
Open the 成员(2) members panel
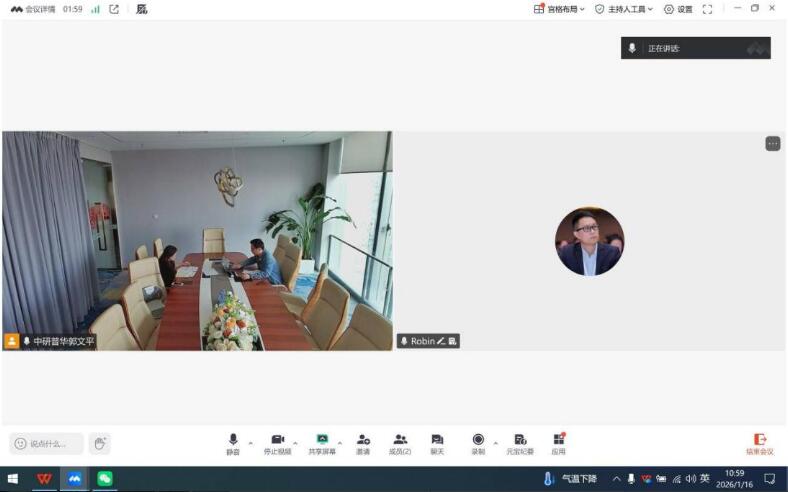(x=400, y=443)
